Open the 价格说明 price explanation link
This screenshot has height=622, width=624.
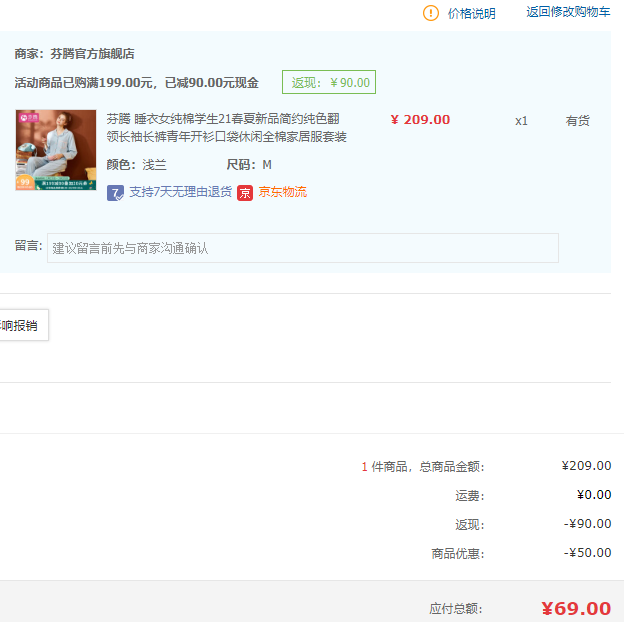click(x=472, y=14)
